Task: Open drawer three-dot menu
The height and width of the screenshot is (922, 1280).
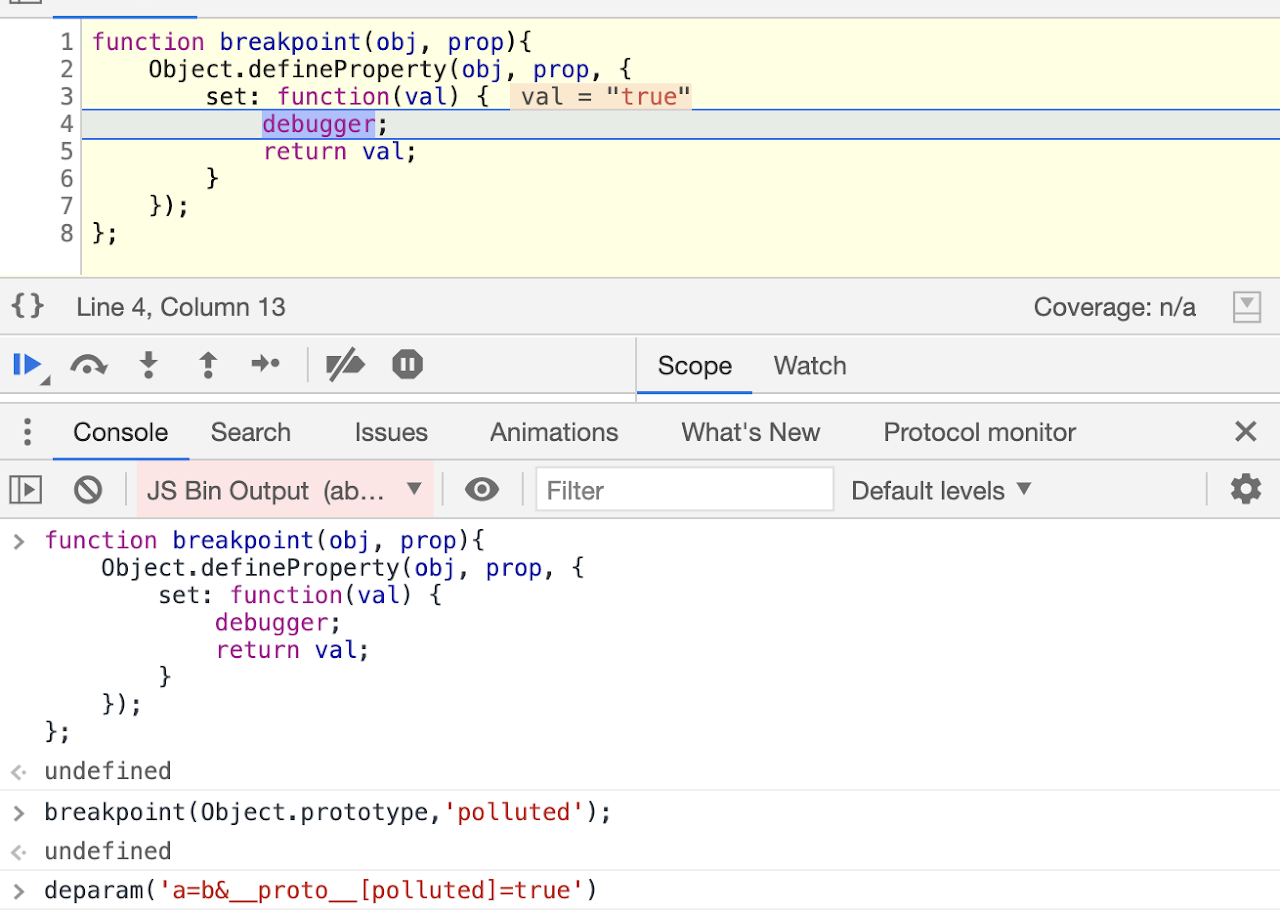Action: point(27,432)
